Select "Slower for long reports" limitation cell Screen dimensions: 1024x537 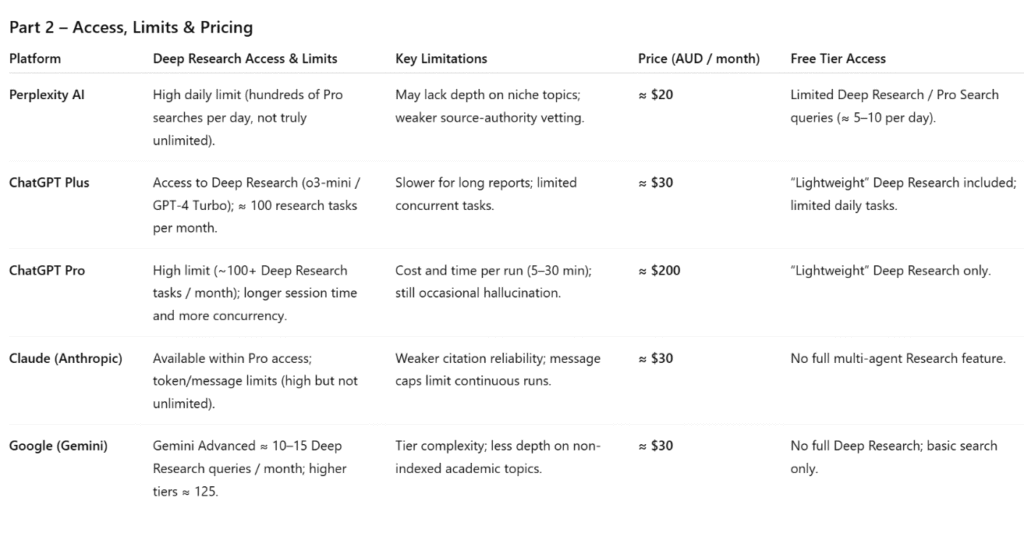coord(485,194)
